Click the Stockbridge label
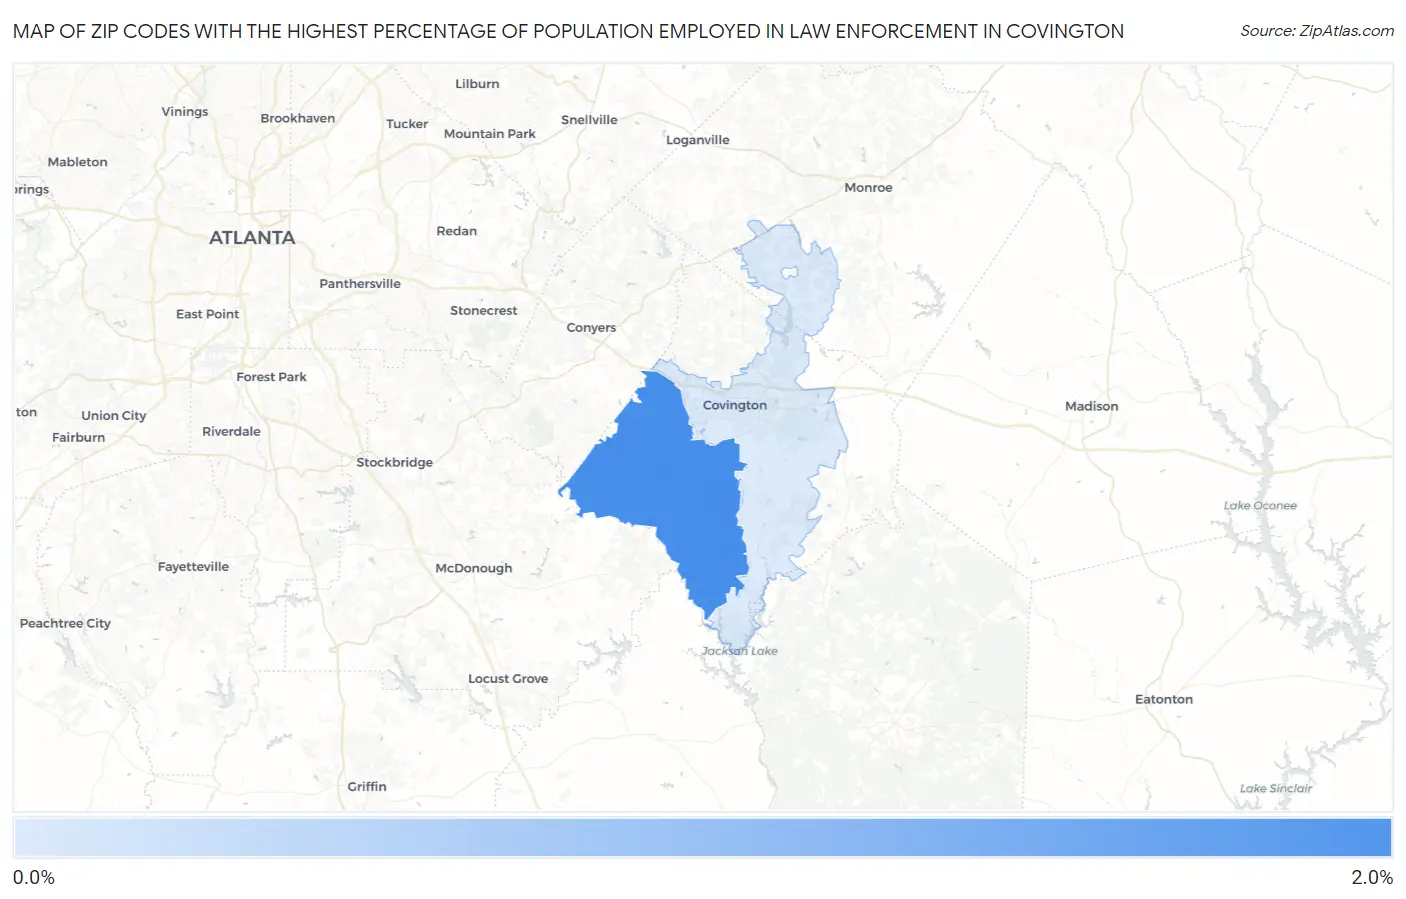Viewport: 1406px width, 899px height. tap(395, 463)
